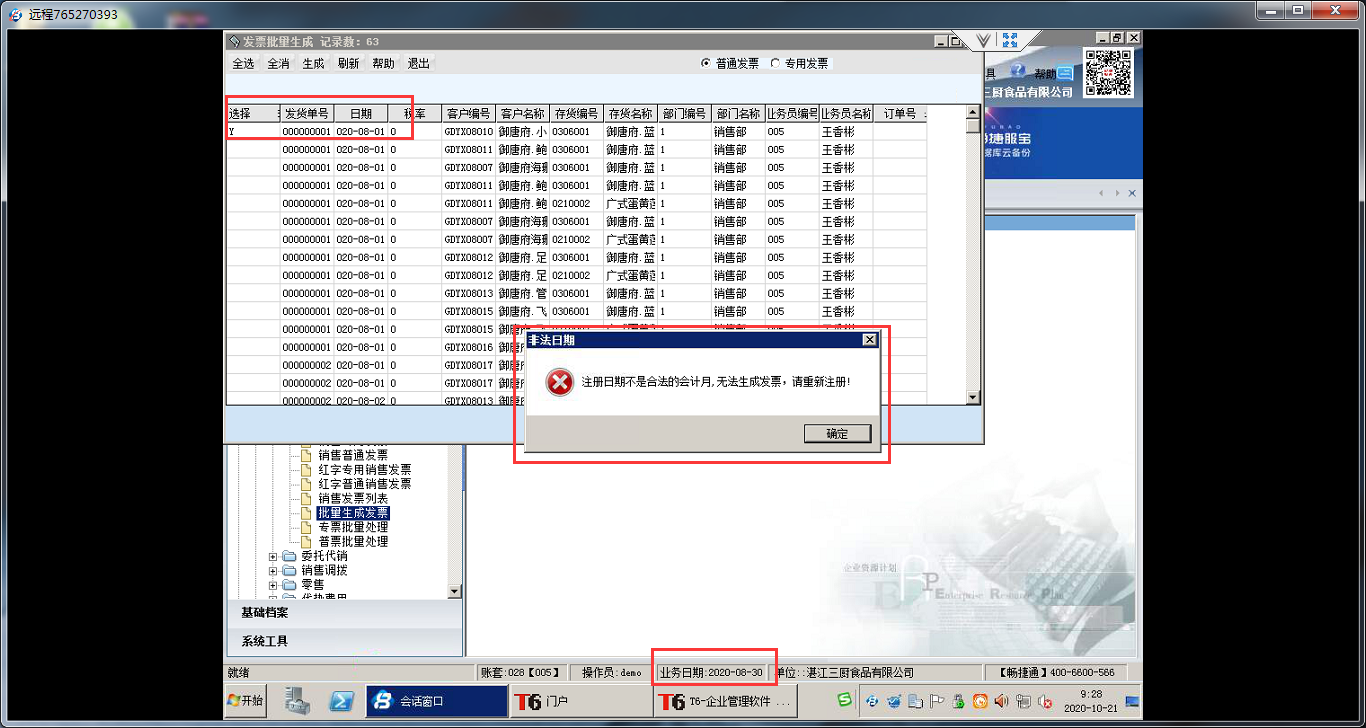Viewport: 1366px width, 728px height.
Task: Select the 普通发票 radio button
Action: pos(707,63)
